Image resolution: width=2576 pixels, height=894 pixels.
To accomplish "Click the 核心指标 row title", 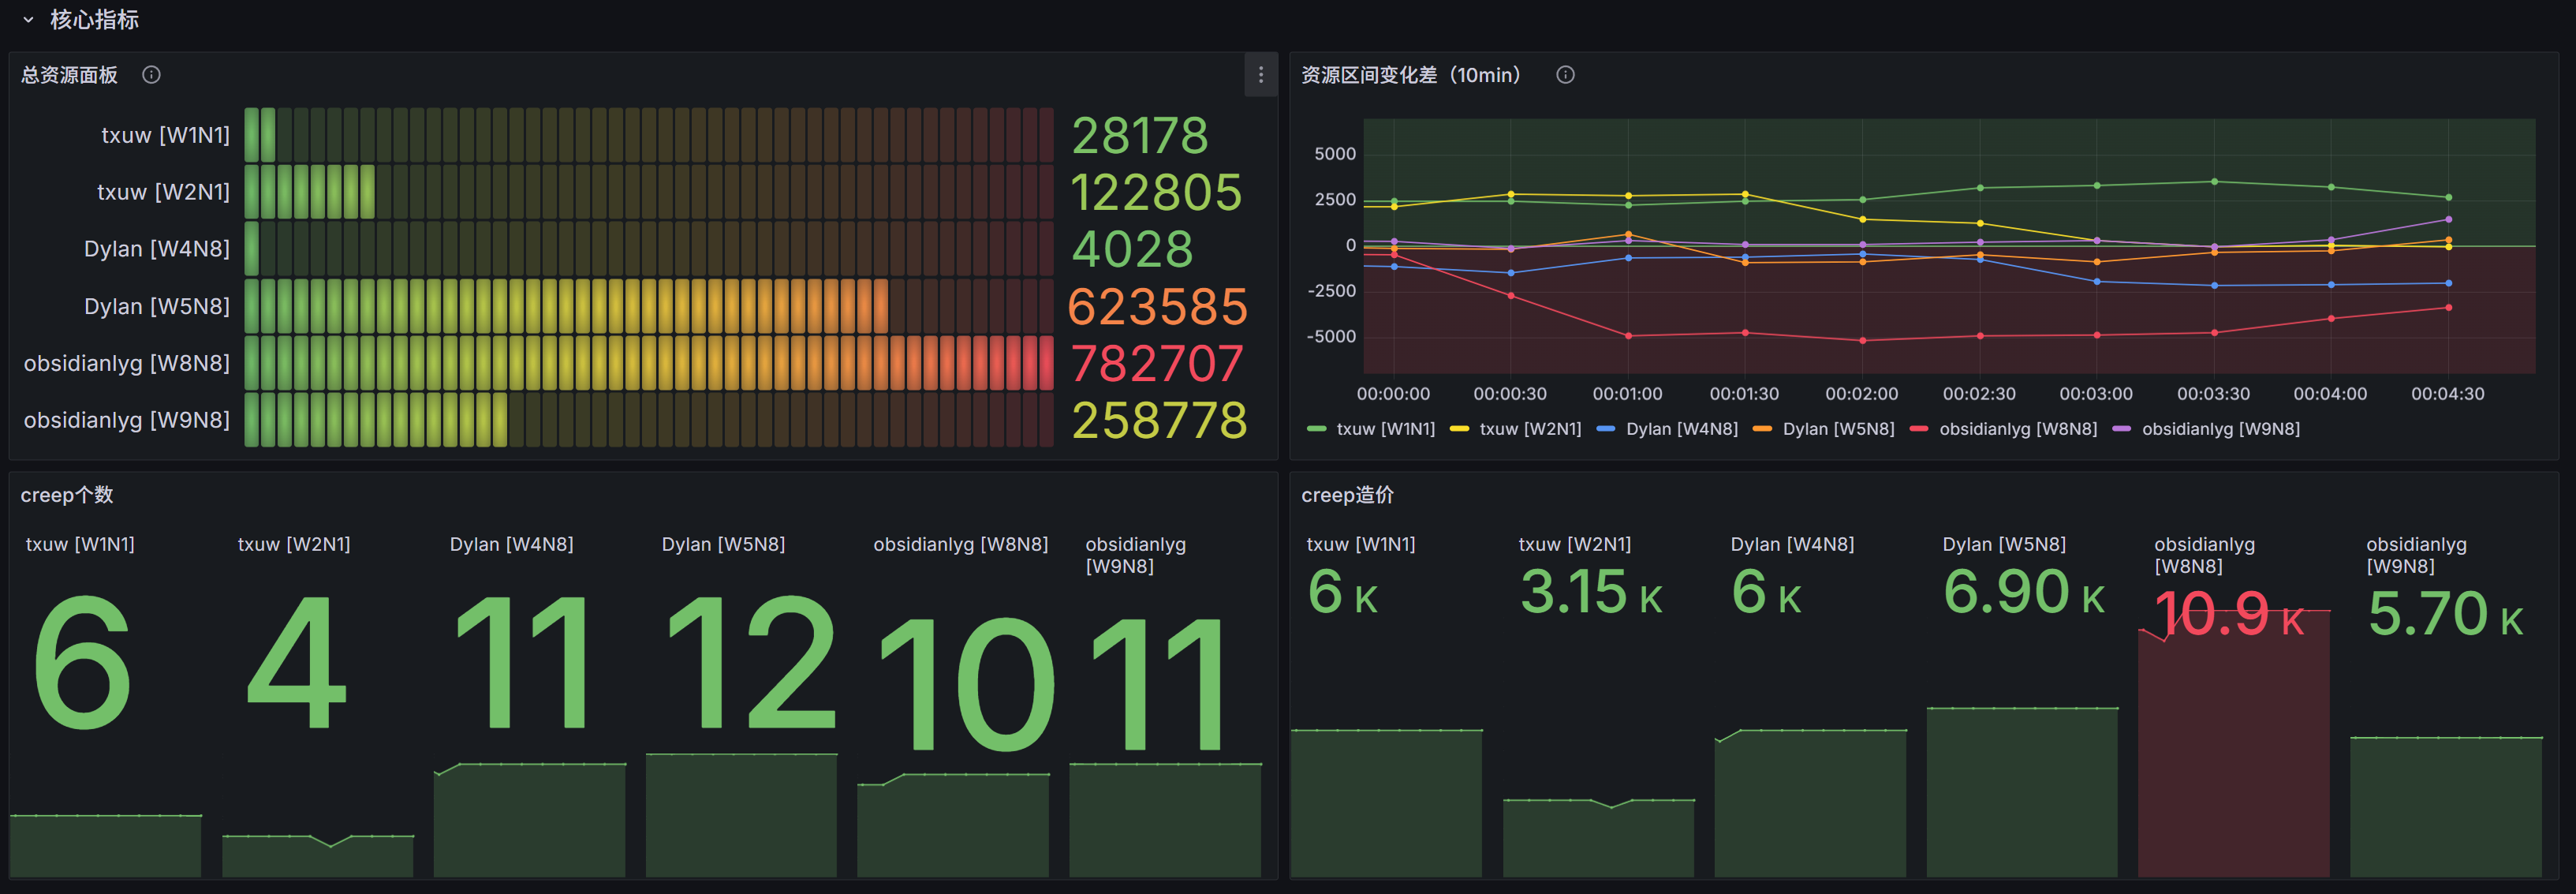I will coord(94,20).
